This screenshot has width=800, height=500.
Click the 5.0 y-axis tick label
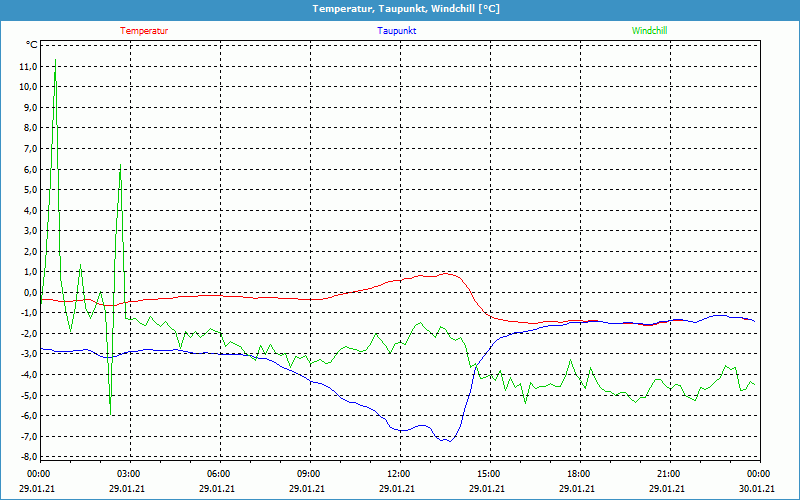(28, 189)
